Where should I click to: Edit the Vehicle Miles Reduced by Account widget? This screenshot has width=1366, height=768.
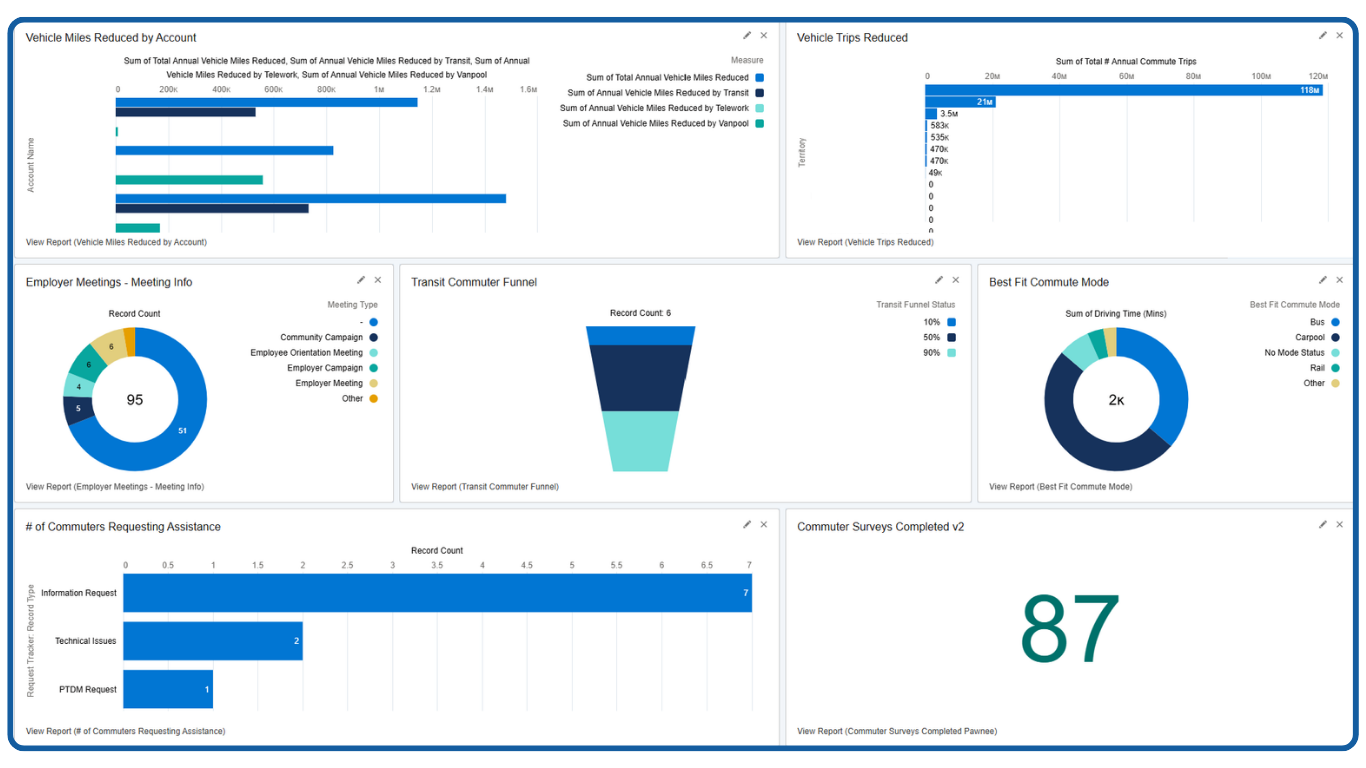point(747,36)
